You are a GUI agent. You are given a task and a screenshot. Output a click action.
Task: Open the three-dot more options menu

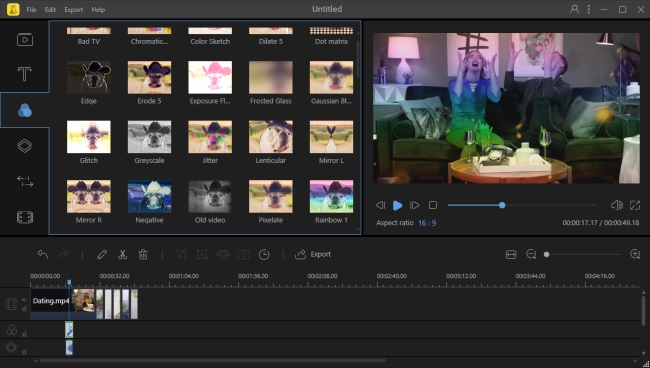pos(589,9)
